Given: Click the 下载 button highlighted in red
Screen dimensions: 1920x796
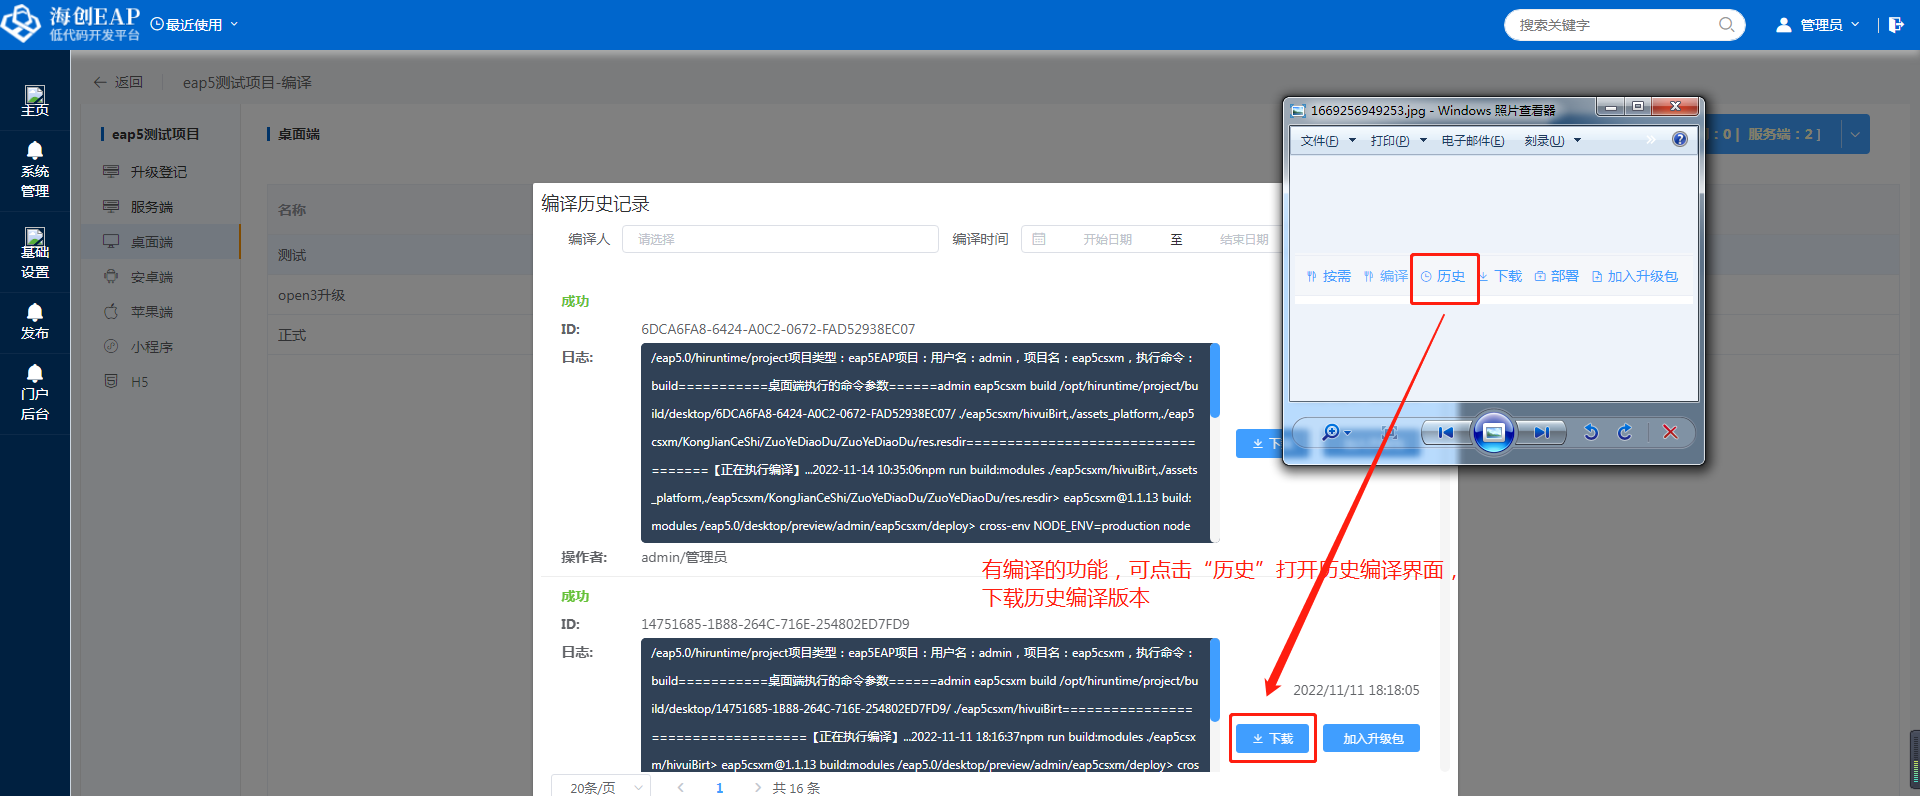Looking at the screenshot, I should (1272, 738).
